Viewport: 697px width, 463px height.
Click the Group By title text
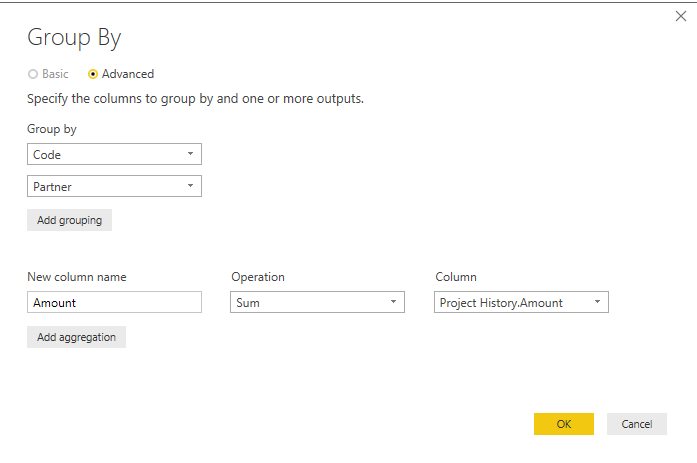pos(74,38)
